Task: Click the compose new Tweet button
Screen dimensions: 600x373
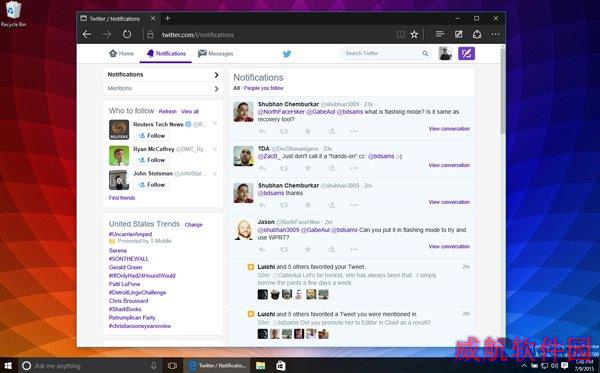Action: pos(466,54)
